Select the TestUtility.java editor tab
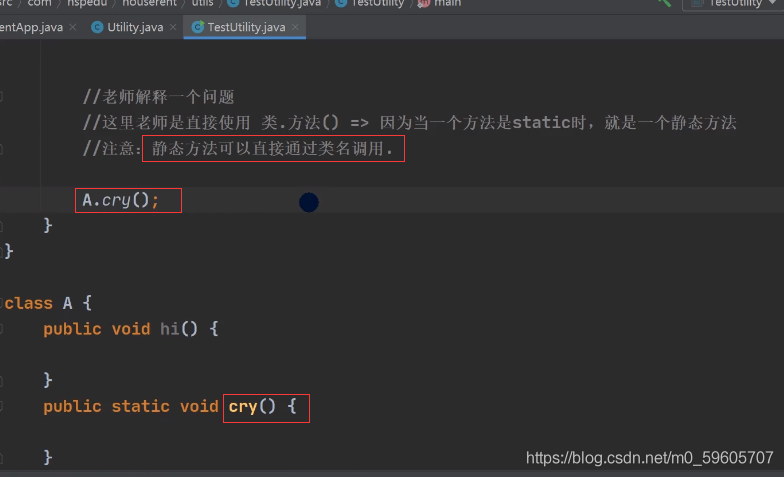784x477 pixels. pyautogui.click(x=246, y=27)
